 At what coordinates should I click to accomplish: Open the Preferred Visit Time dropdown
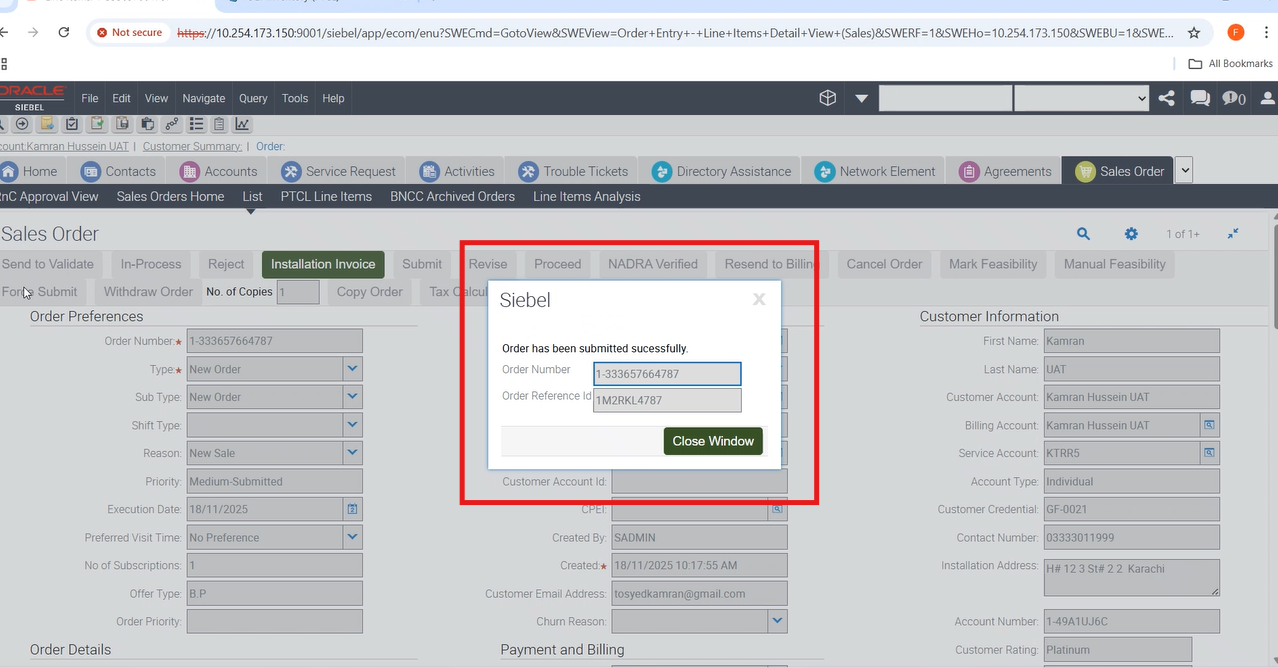352,537
